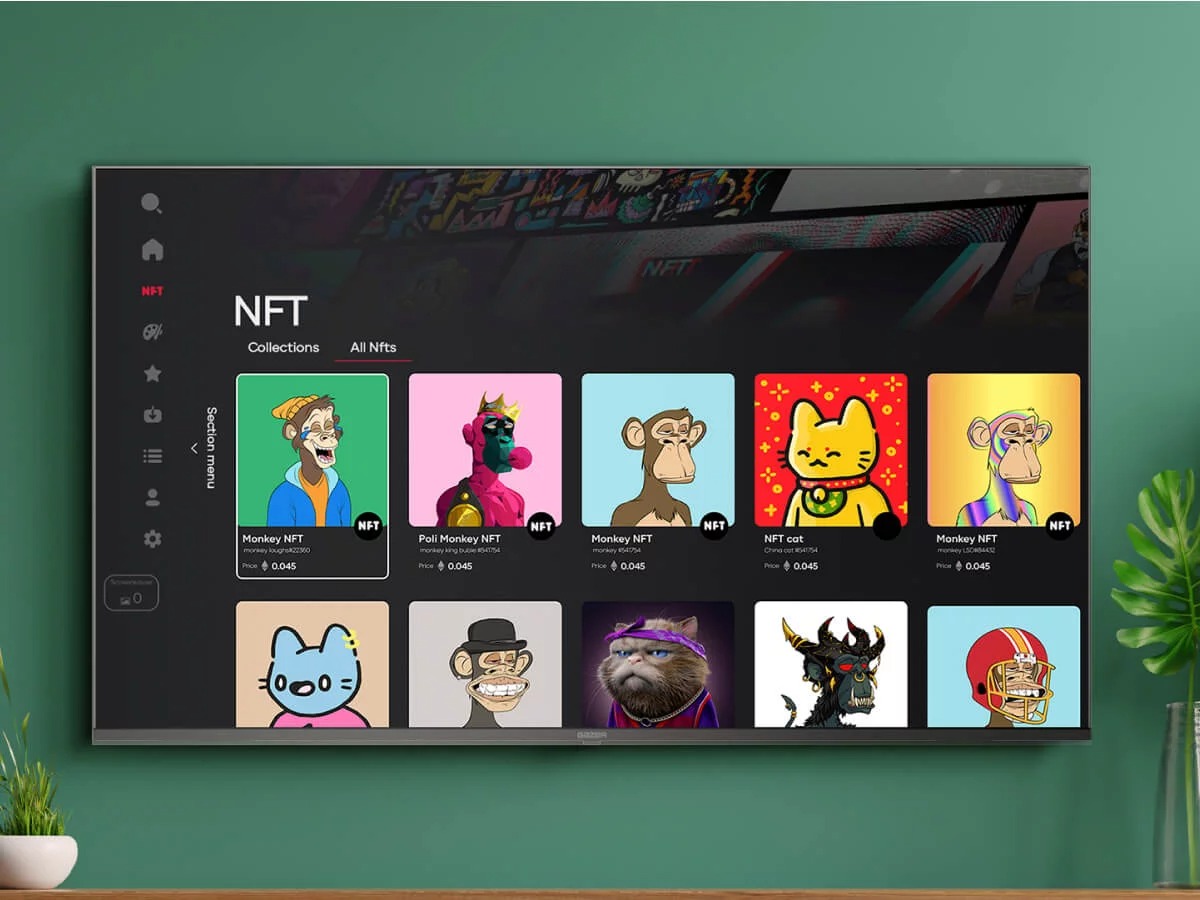Open the list view sidebar icon
1200x900 pixels.
152,456
